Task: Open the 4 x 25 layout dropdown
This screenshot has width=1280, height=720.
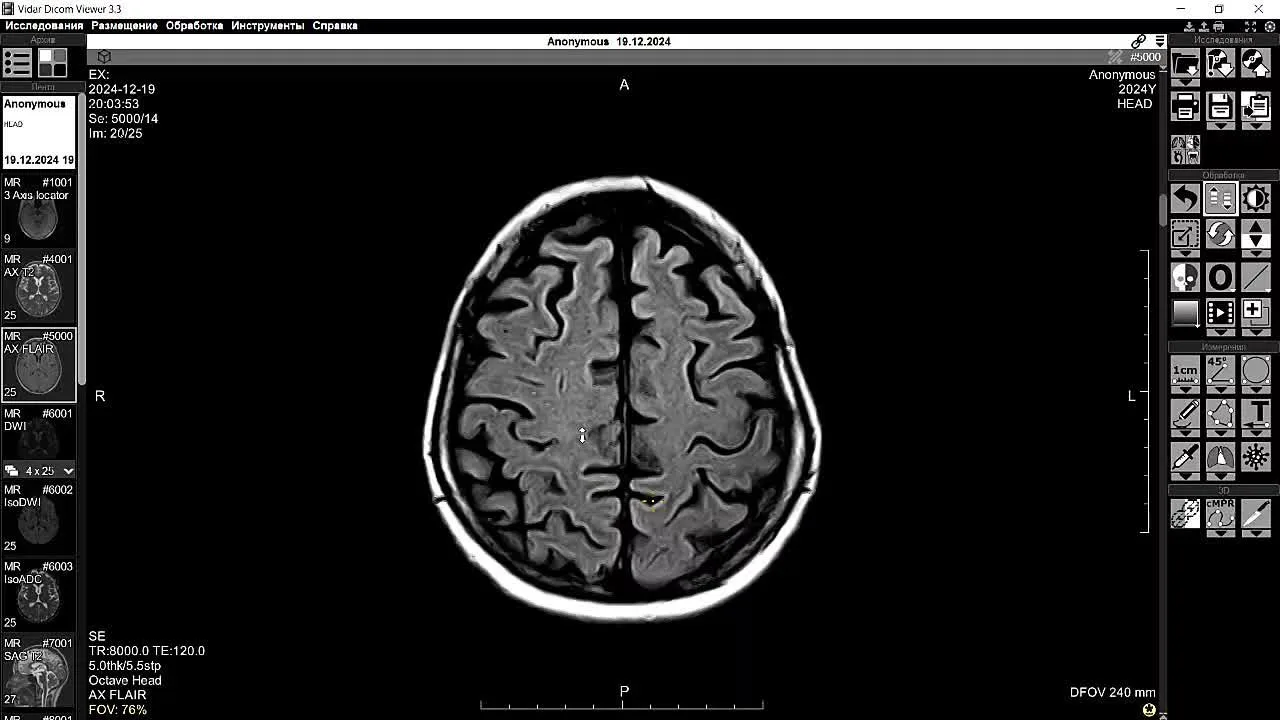Action: pos(39,470)
